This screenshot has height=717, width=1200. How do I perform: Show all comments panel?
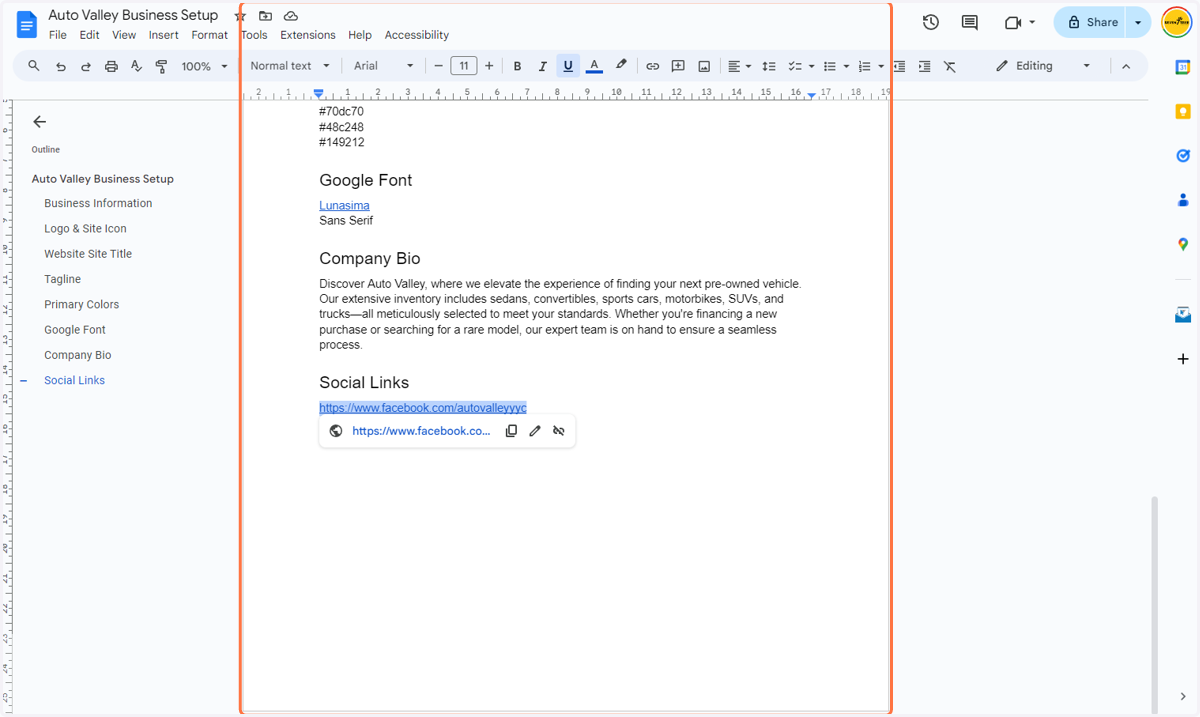tap(969, 22)
